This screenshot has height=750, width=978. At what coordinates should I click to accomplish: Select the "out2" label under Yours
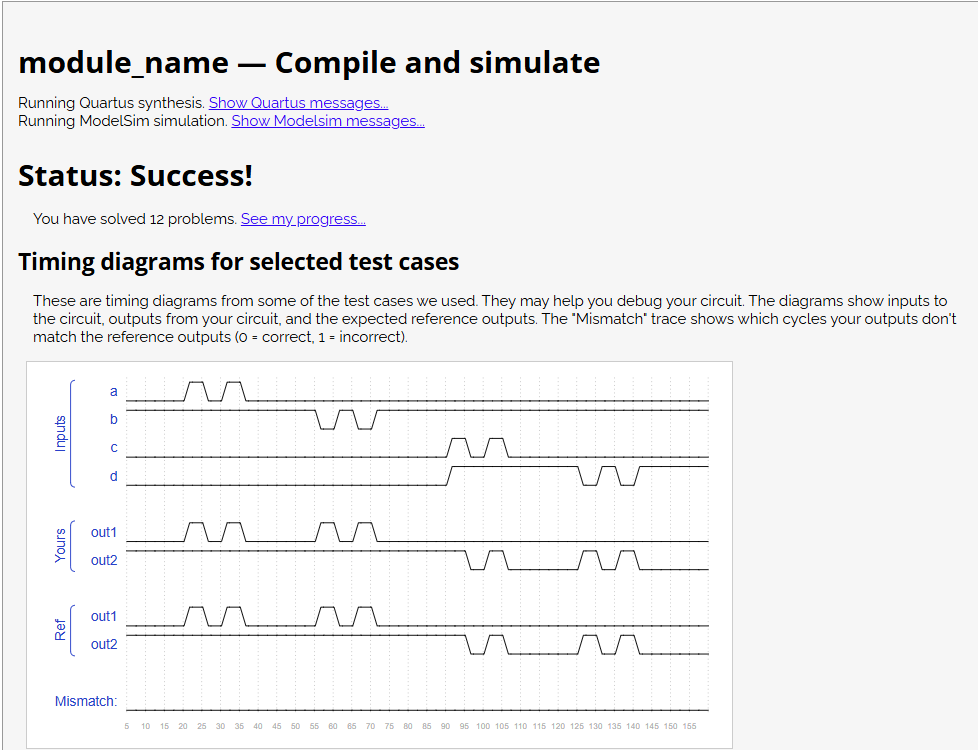tap(104, 560)
